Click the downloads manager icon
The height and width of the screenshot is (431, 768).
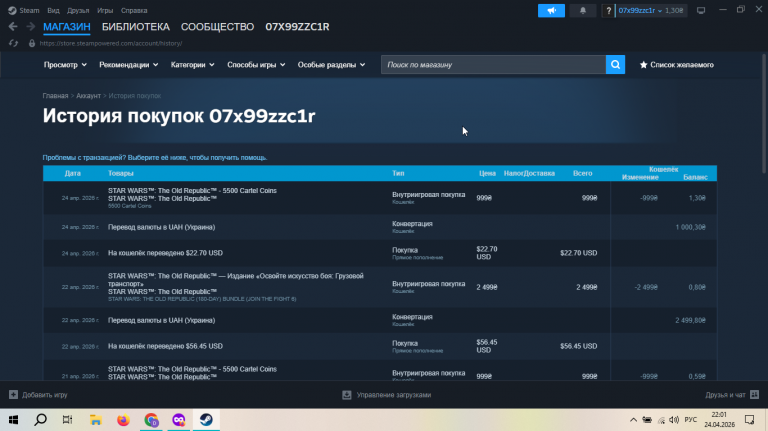[347, 395]
